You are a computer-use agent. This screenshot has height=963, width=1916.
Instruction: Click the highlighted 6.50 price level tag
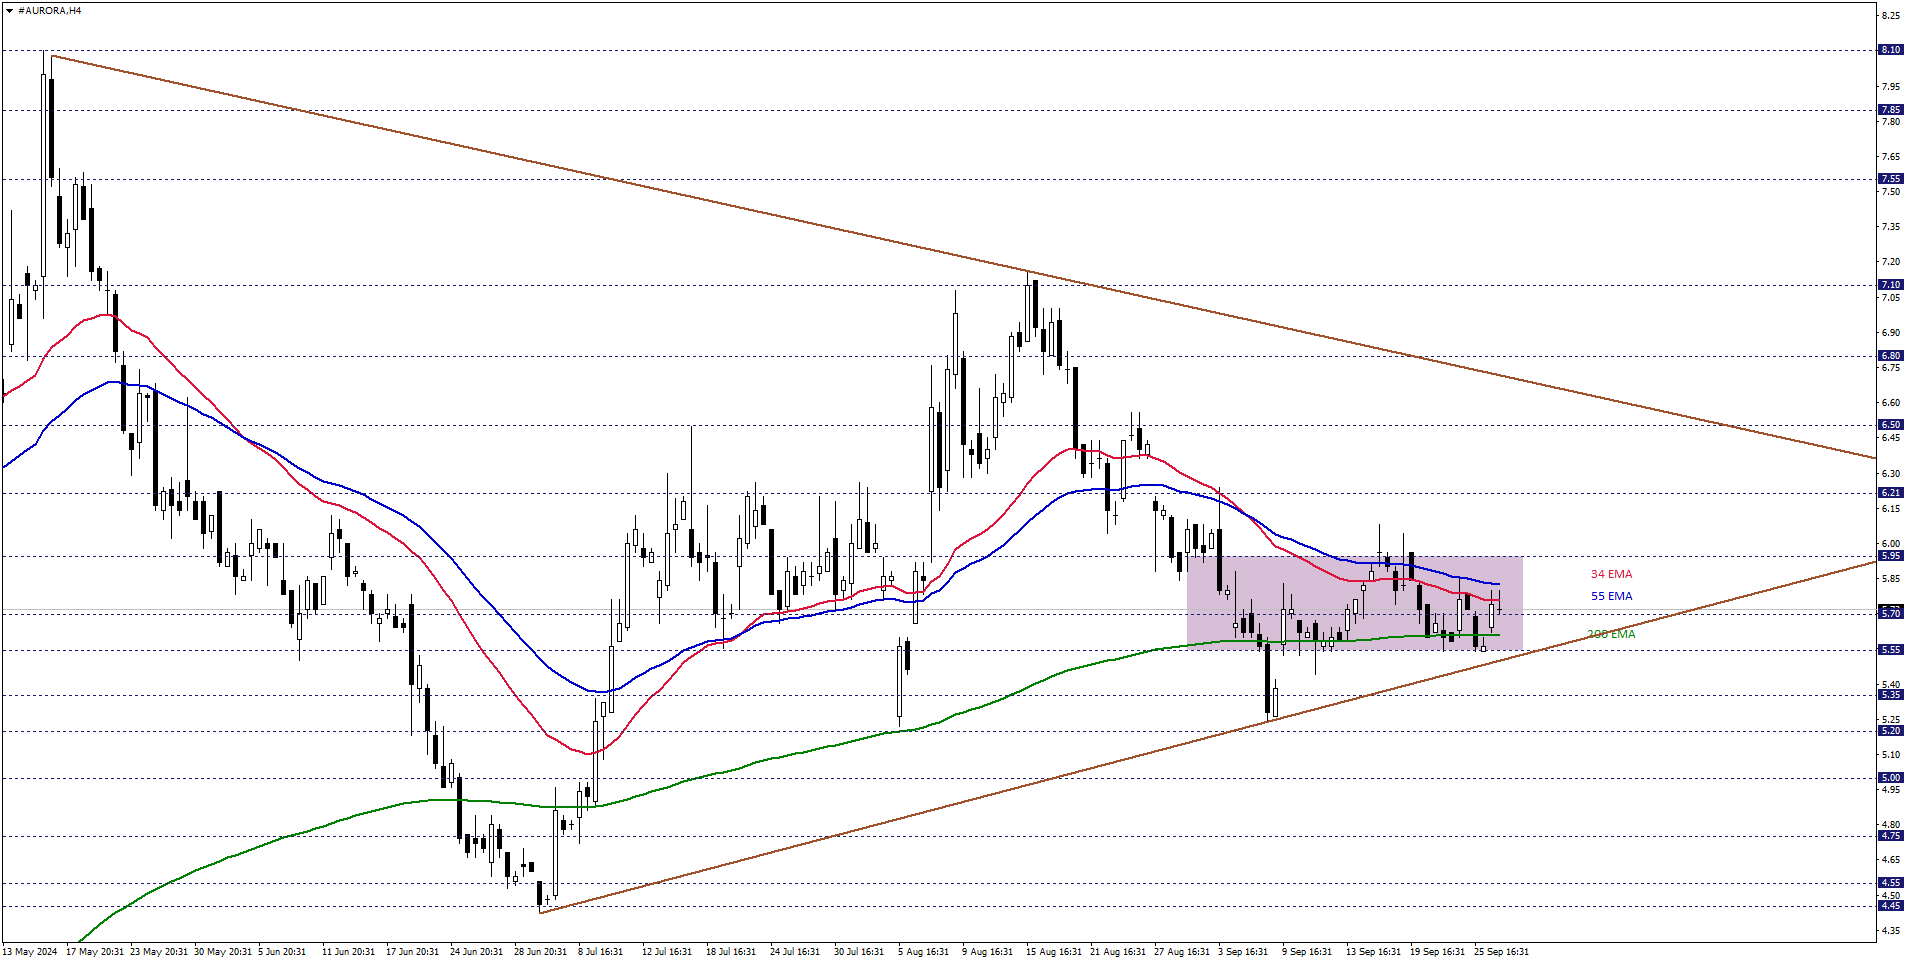point(1890,425)
